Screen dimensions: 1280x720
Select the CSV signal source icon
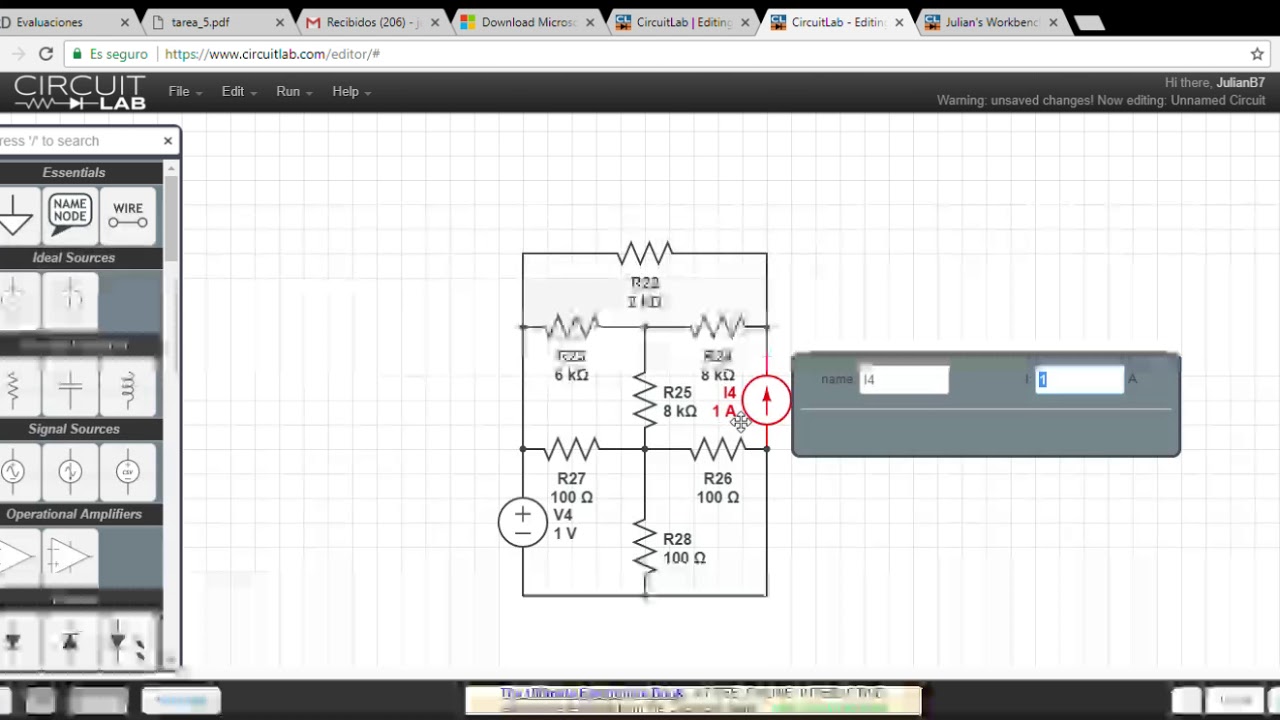[128, 472]
